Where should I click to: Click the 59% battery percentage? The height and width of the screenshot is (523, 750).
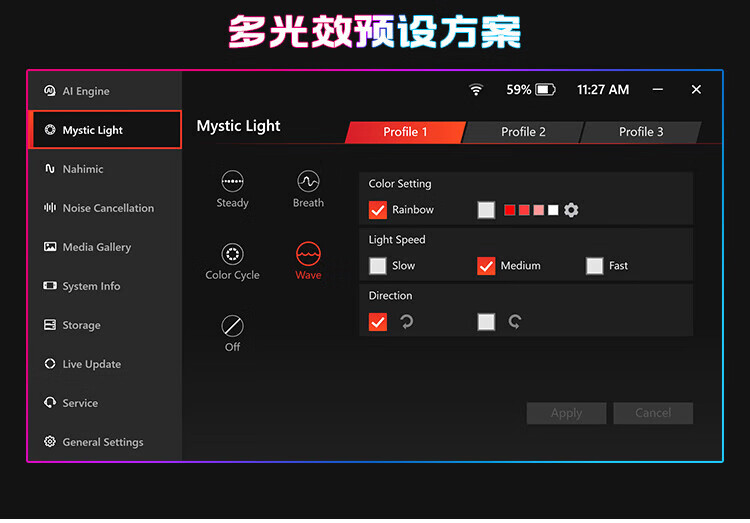(519, 89)
